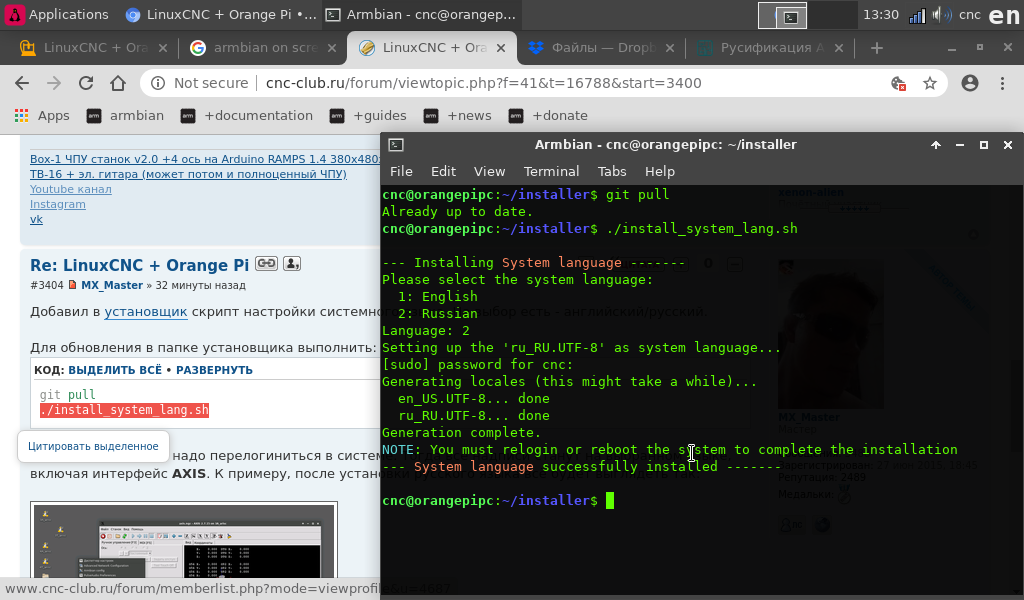Open the Instagram signature link
The height and width of the screenshot is (600, 1024).
point(57,204)
